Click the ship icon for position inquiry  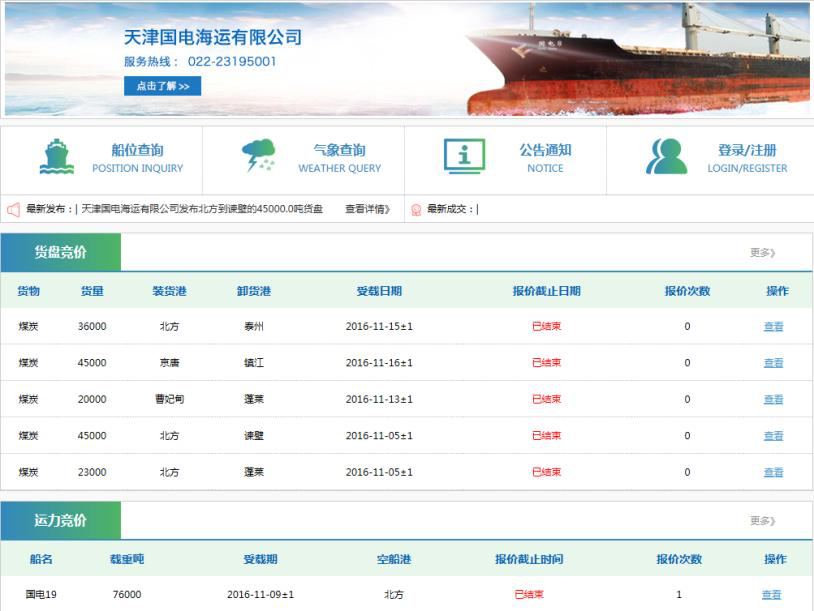[56, 157]
